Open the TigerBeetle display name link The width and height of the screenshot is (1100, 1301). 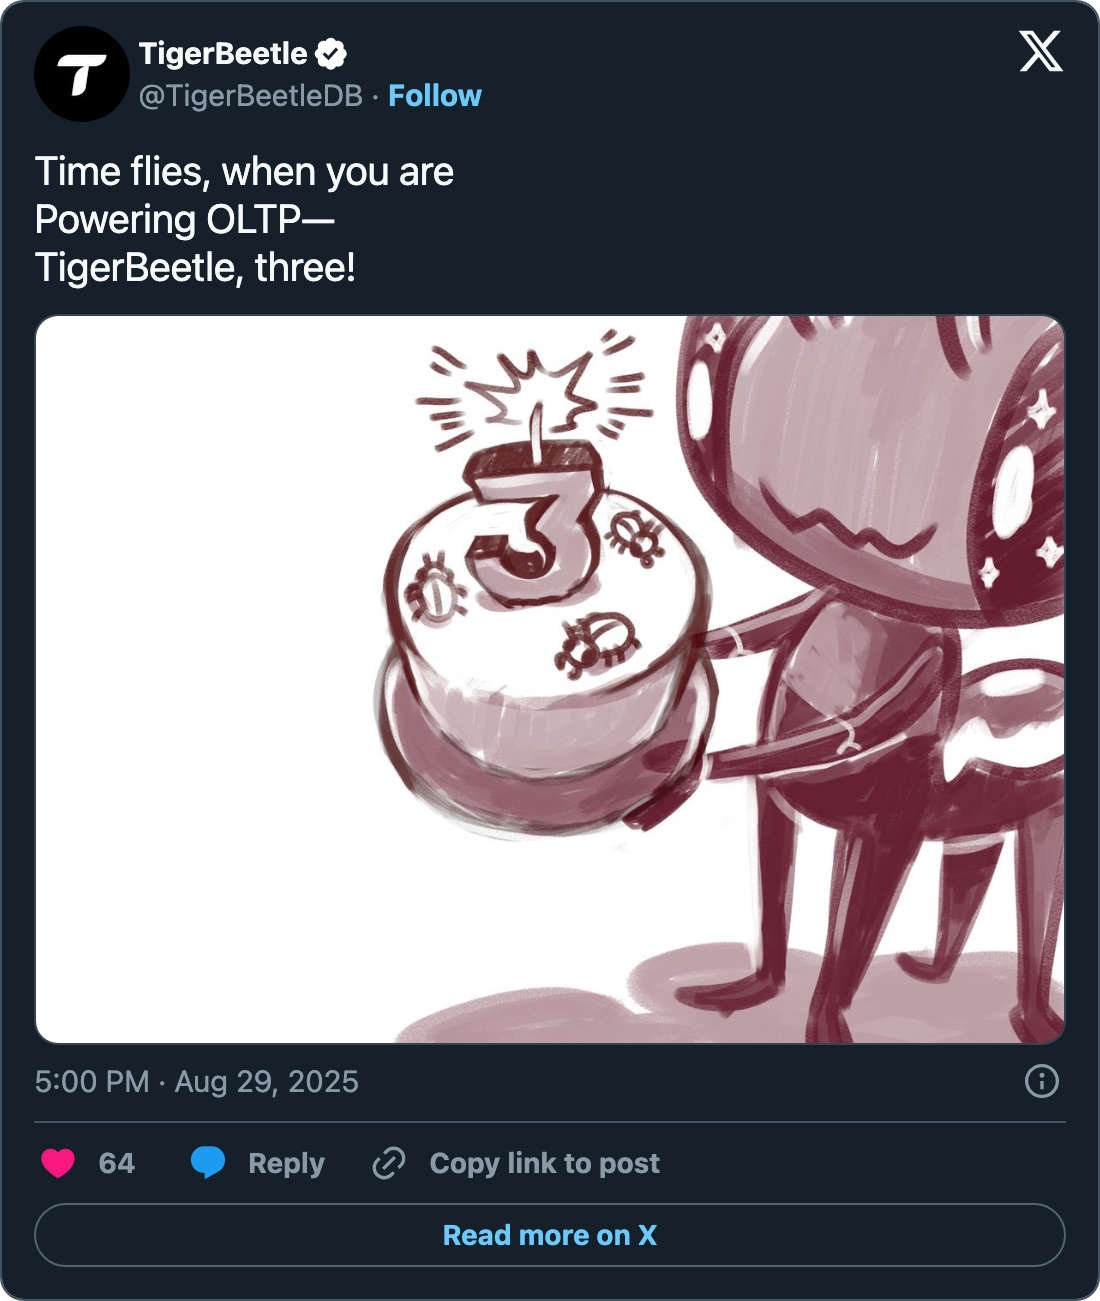[x=223, y=54]
